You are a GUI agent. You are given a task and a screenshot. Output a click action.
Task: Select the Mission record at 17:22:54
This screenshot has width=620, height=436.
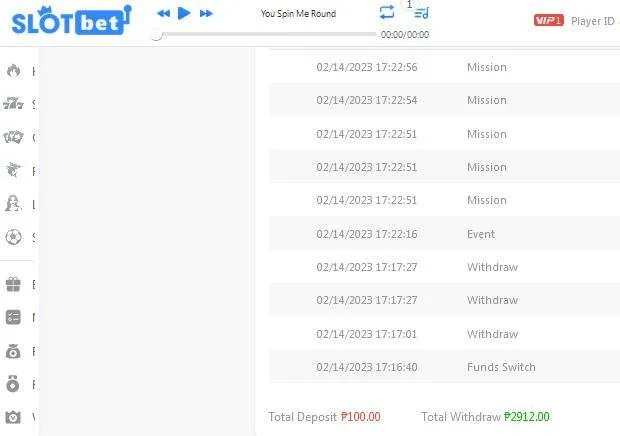[x=444, y=100]
